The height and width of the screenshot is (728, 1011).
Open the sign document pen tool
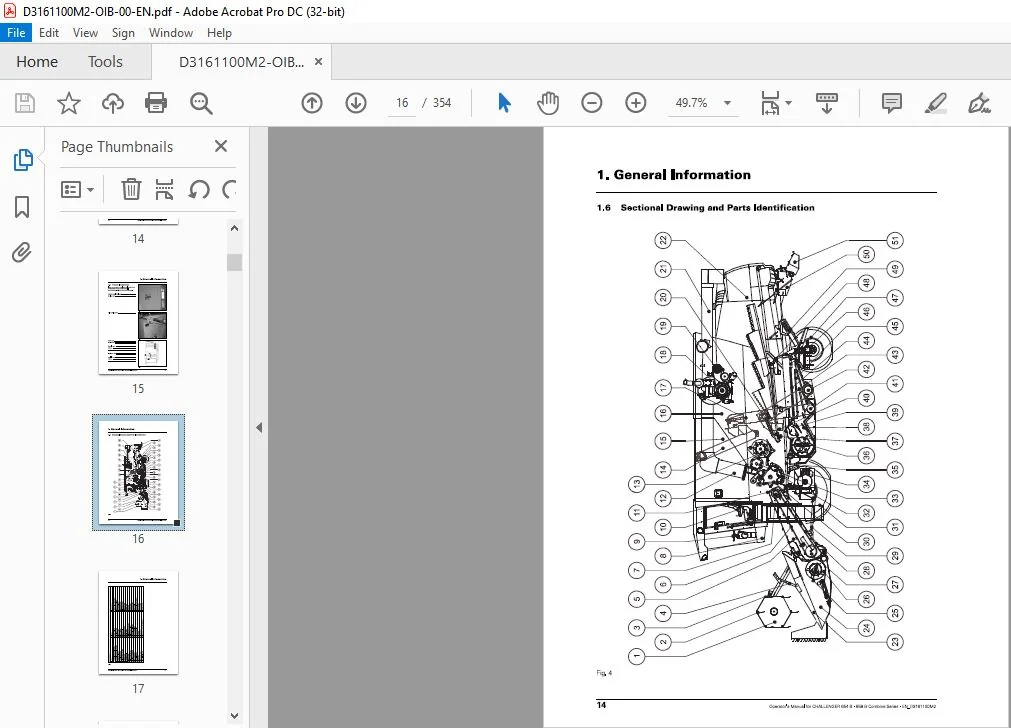tap(979, 103)
